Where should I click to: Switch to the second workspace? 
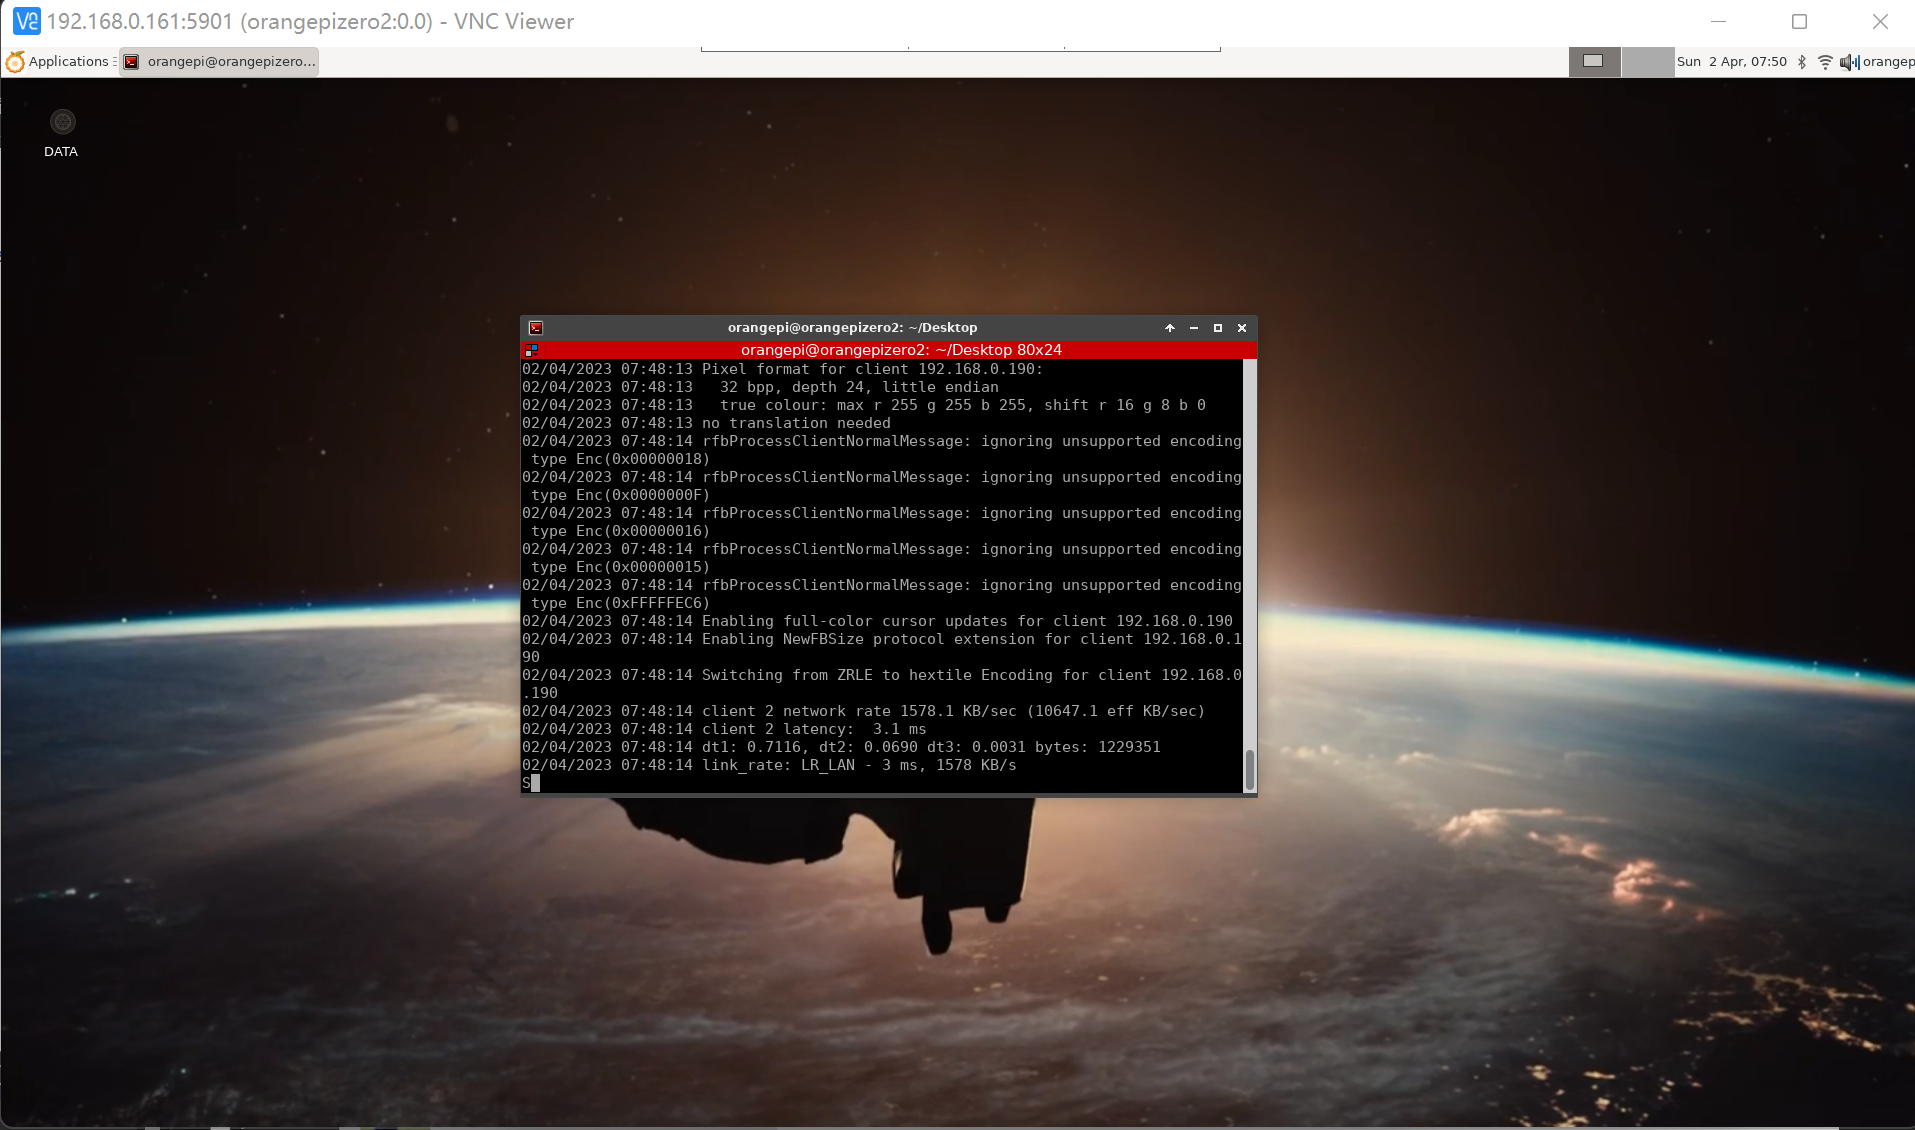pyautogui.click(x=1647, y=62)
